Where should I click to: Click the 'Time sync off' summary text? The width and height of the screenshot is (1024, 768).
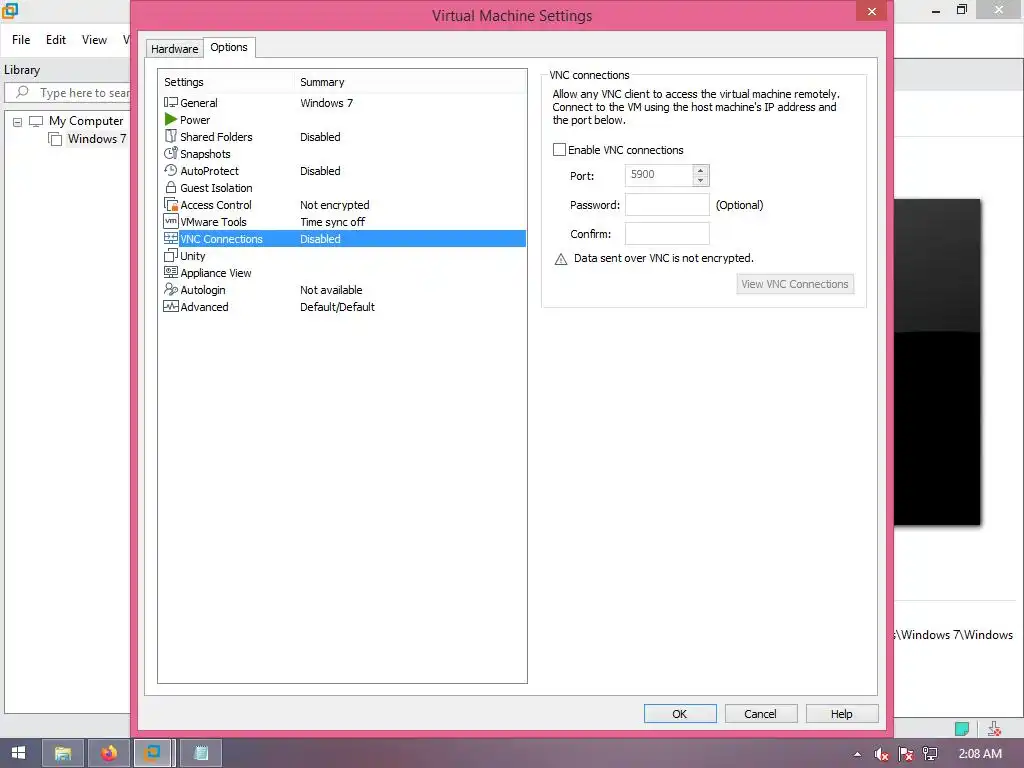(332, 222)
